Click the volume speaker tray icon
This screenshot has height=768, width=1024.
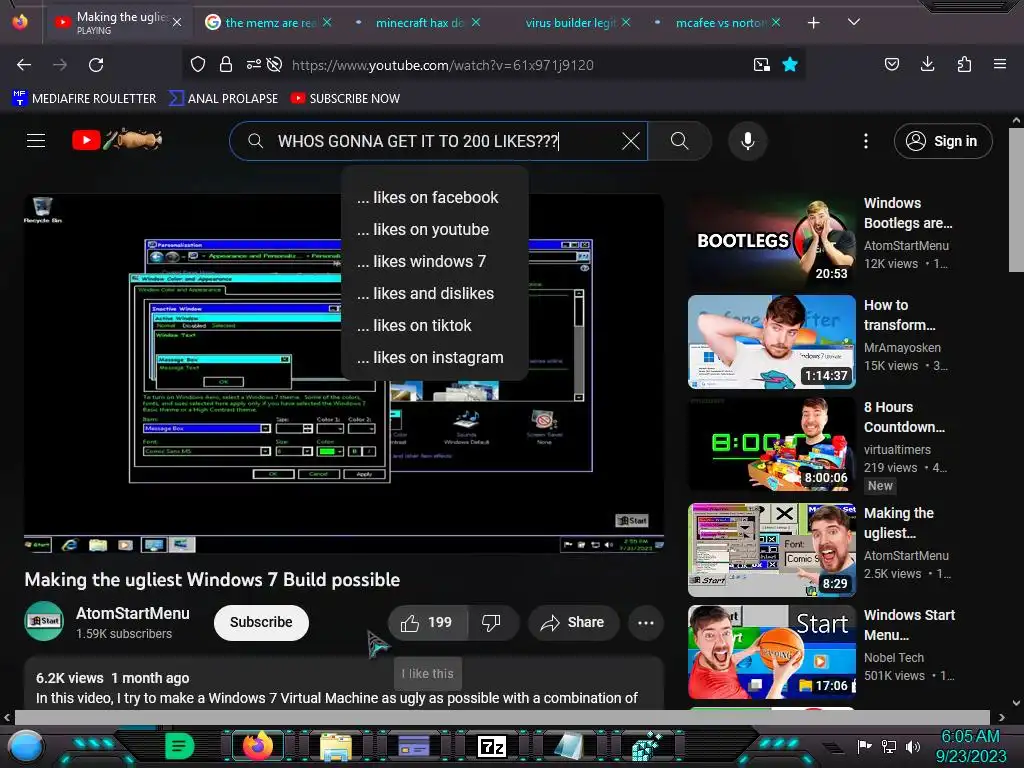pos(913,746)
